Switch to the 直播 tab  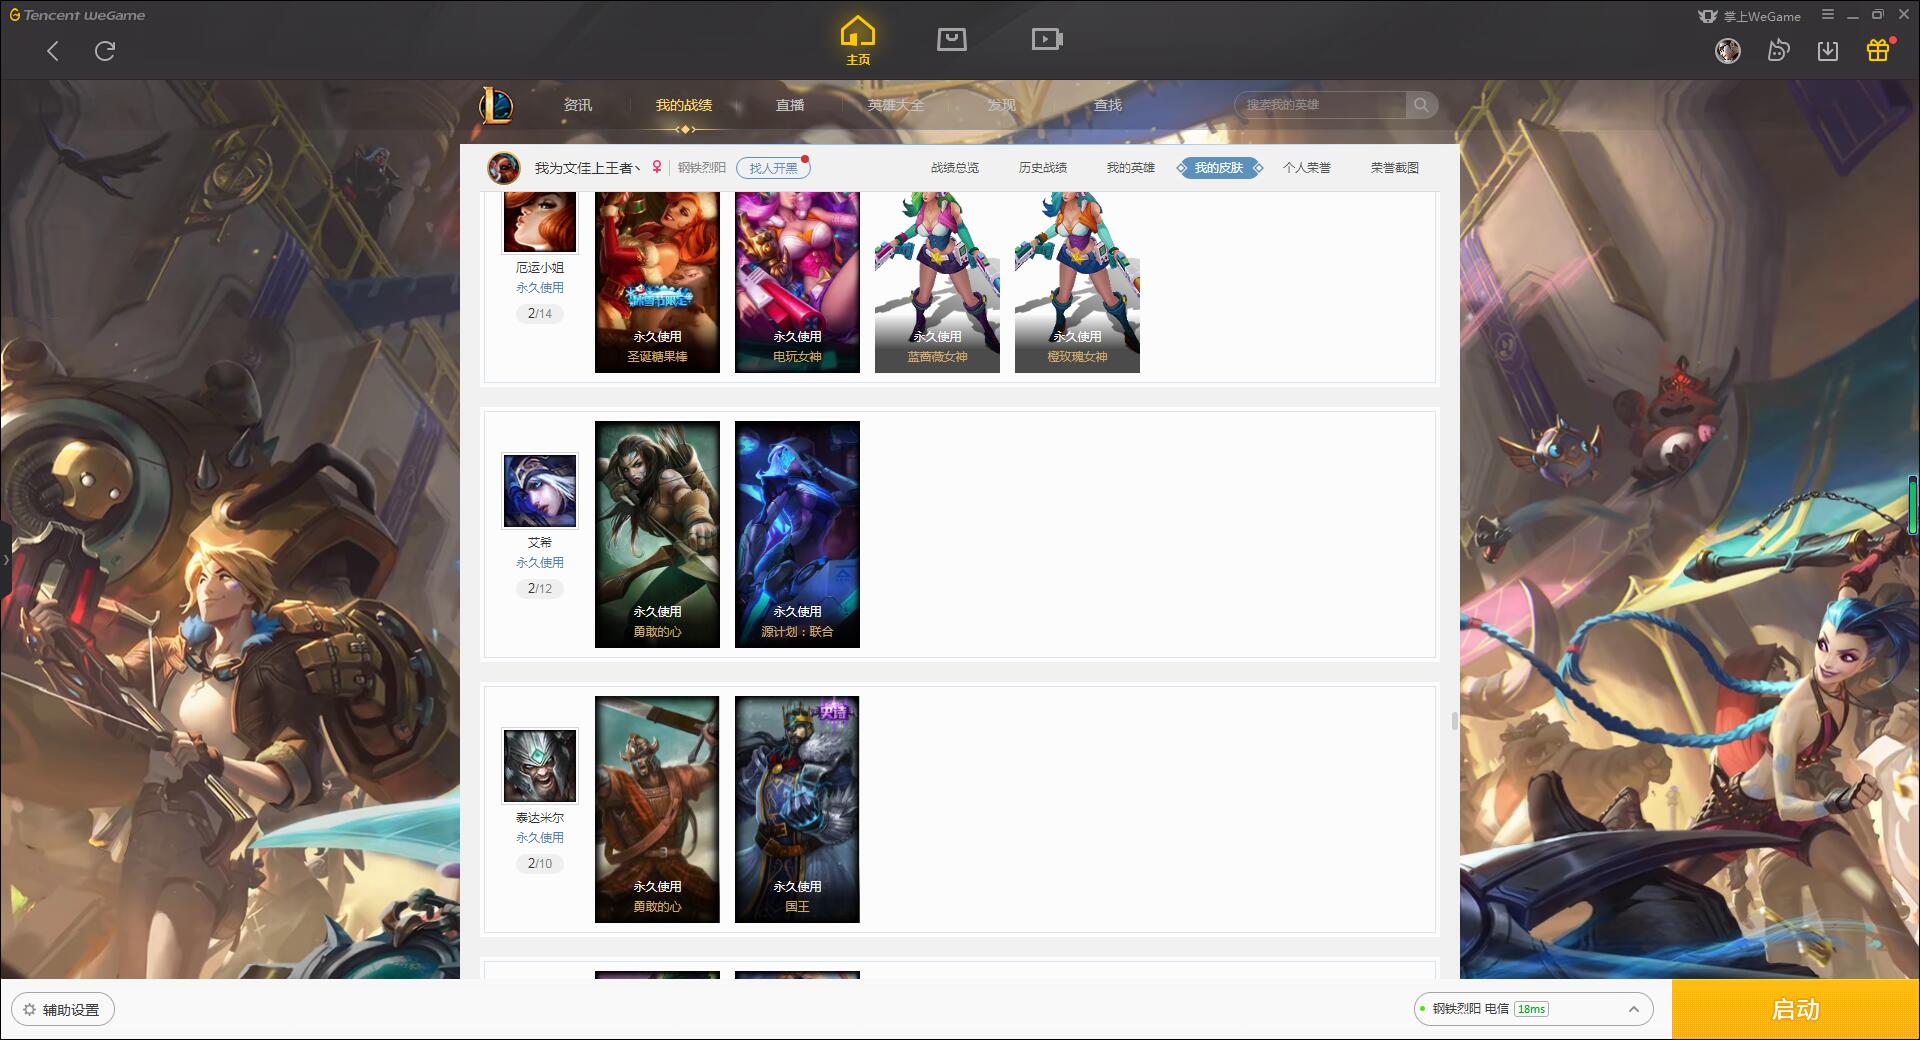[790, 105]
